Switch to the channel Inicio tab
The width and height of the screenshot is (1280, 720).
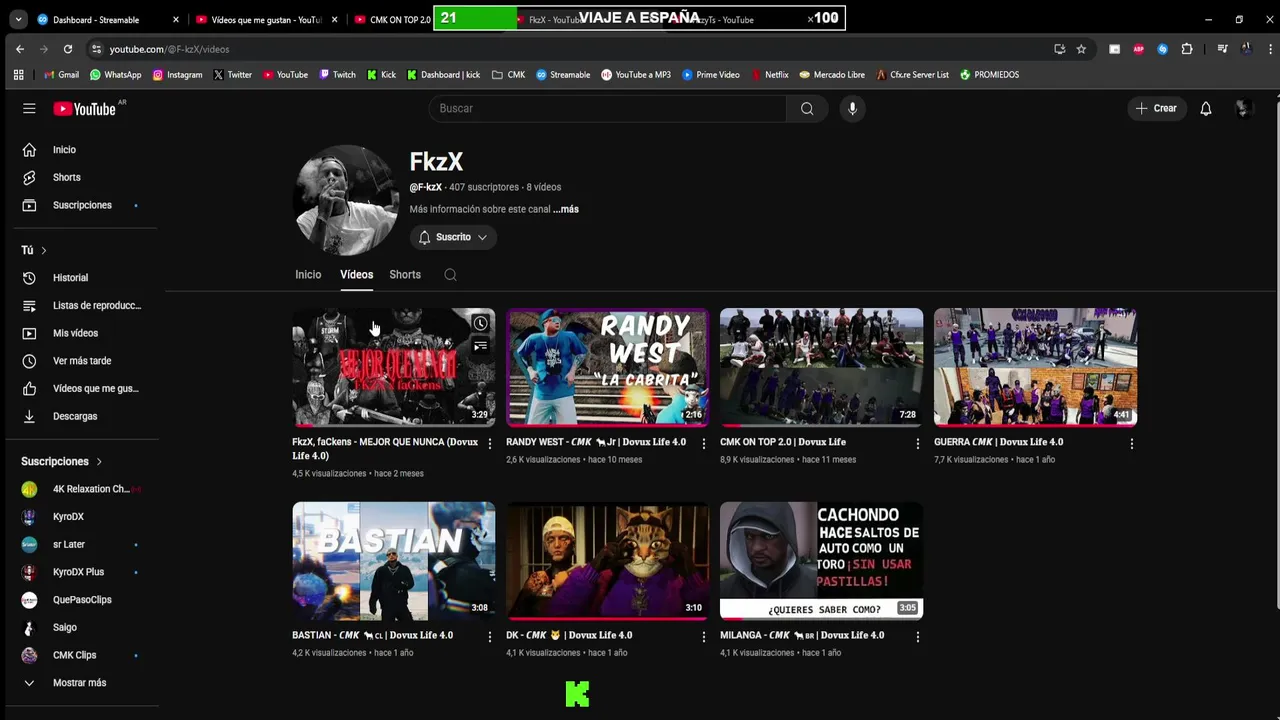308,275
